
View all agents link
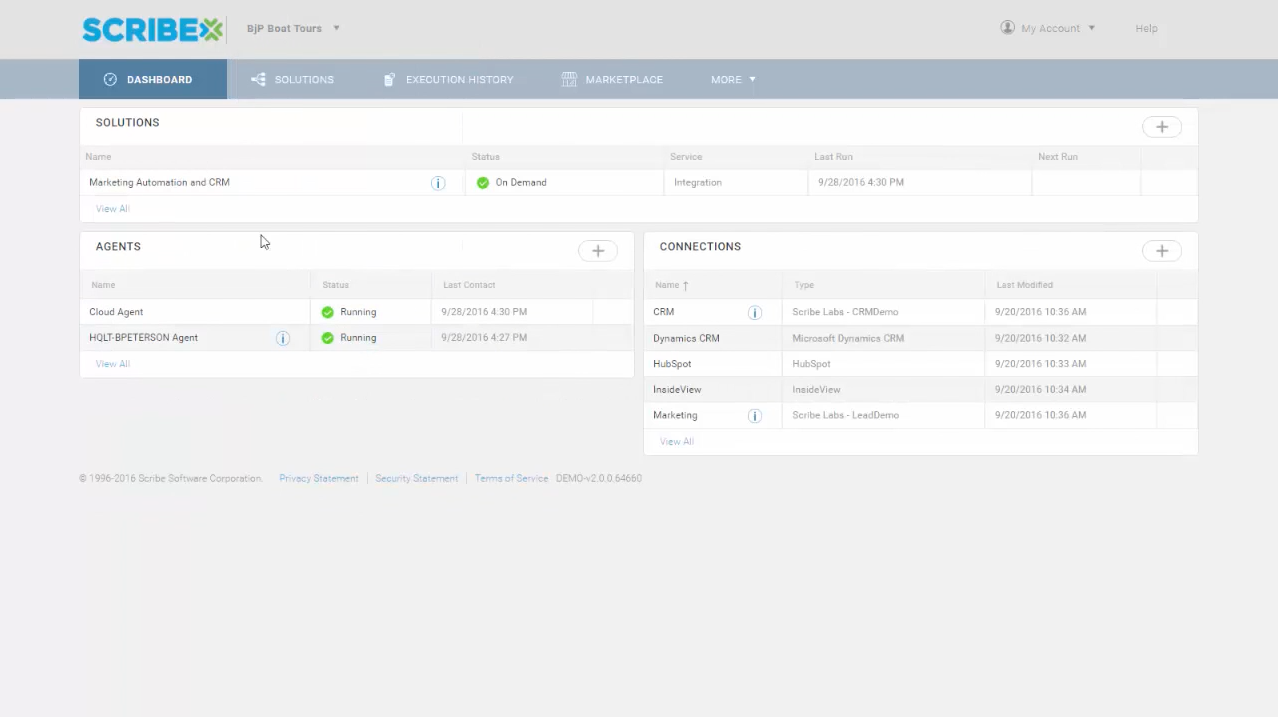112,364
